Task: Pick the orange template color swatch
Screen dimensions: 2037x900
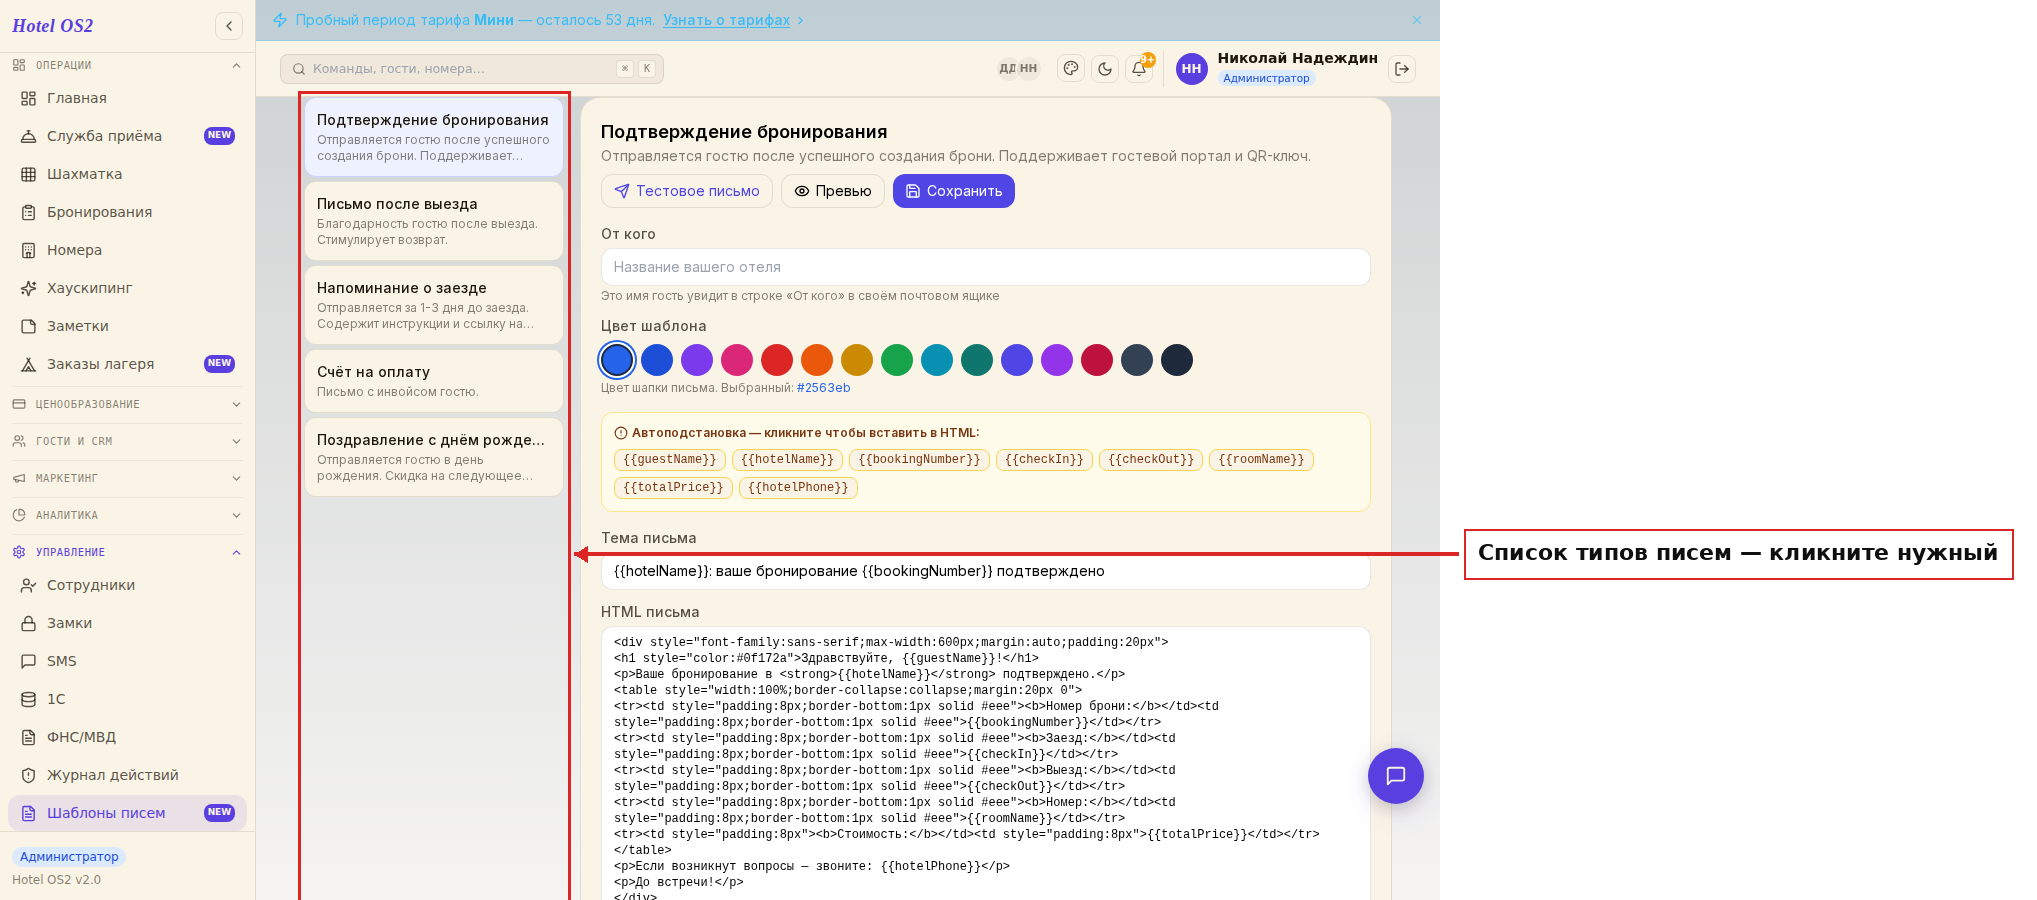Action: [817, 360]
